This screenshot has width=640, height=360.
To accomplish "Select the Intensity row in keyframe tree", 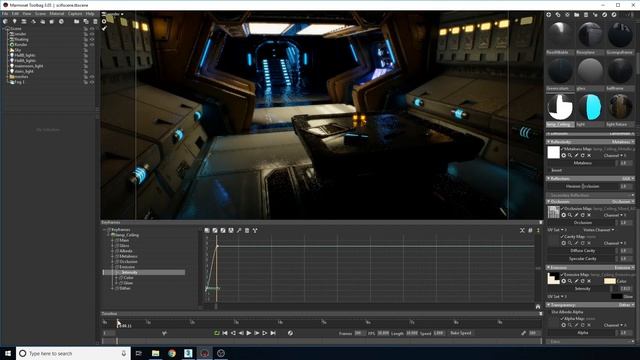I will (144, 272).
